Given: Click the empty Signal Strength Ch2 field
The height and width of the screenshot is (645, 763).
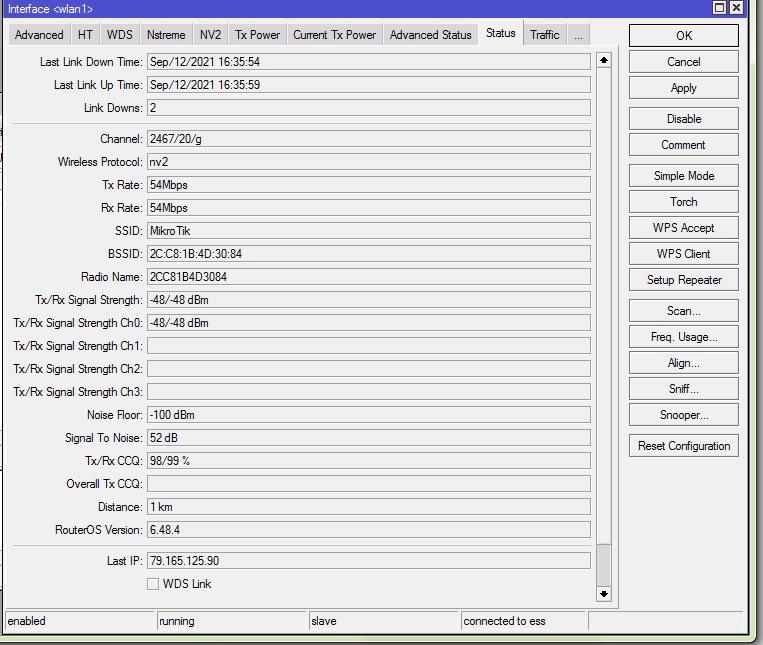Looking at the screenshot, I should click(369, 369).
